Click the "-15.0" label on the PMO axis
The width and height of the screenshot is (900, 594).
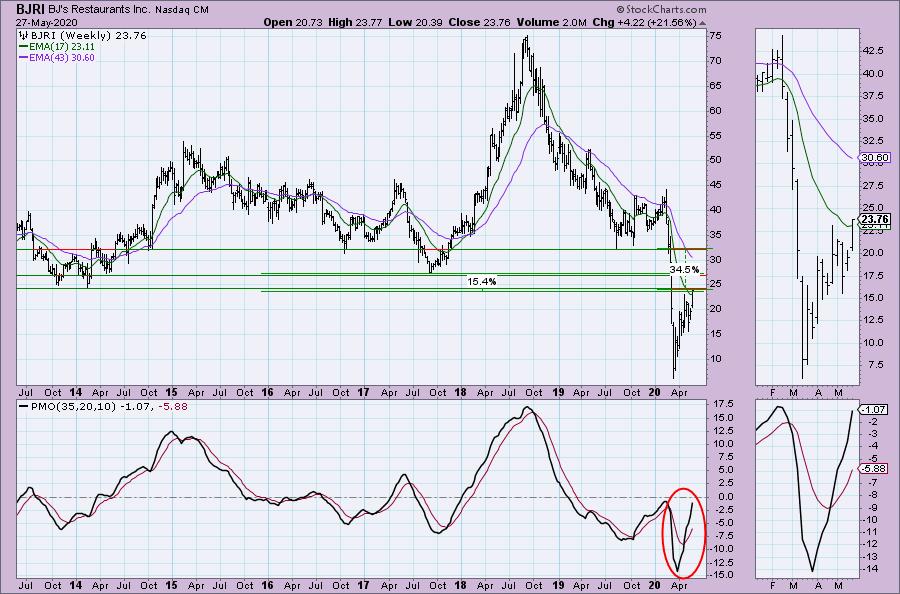tap(720, 575)
